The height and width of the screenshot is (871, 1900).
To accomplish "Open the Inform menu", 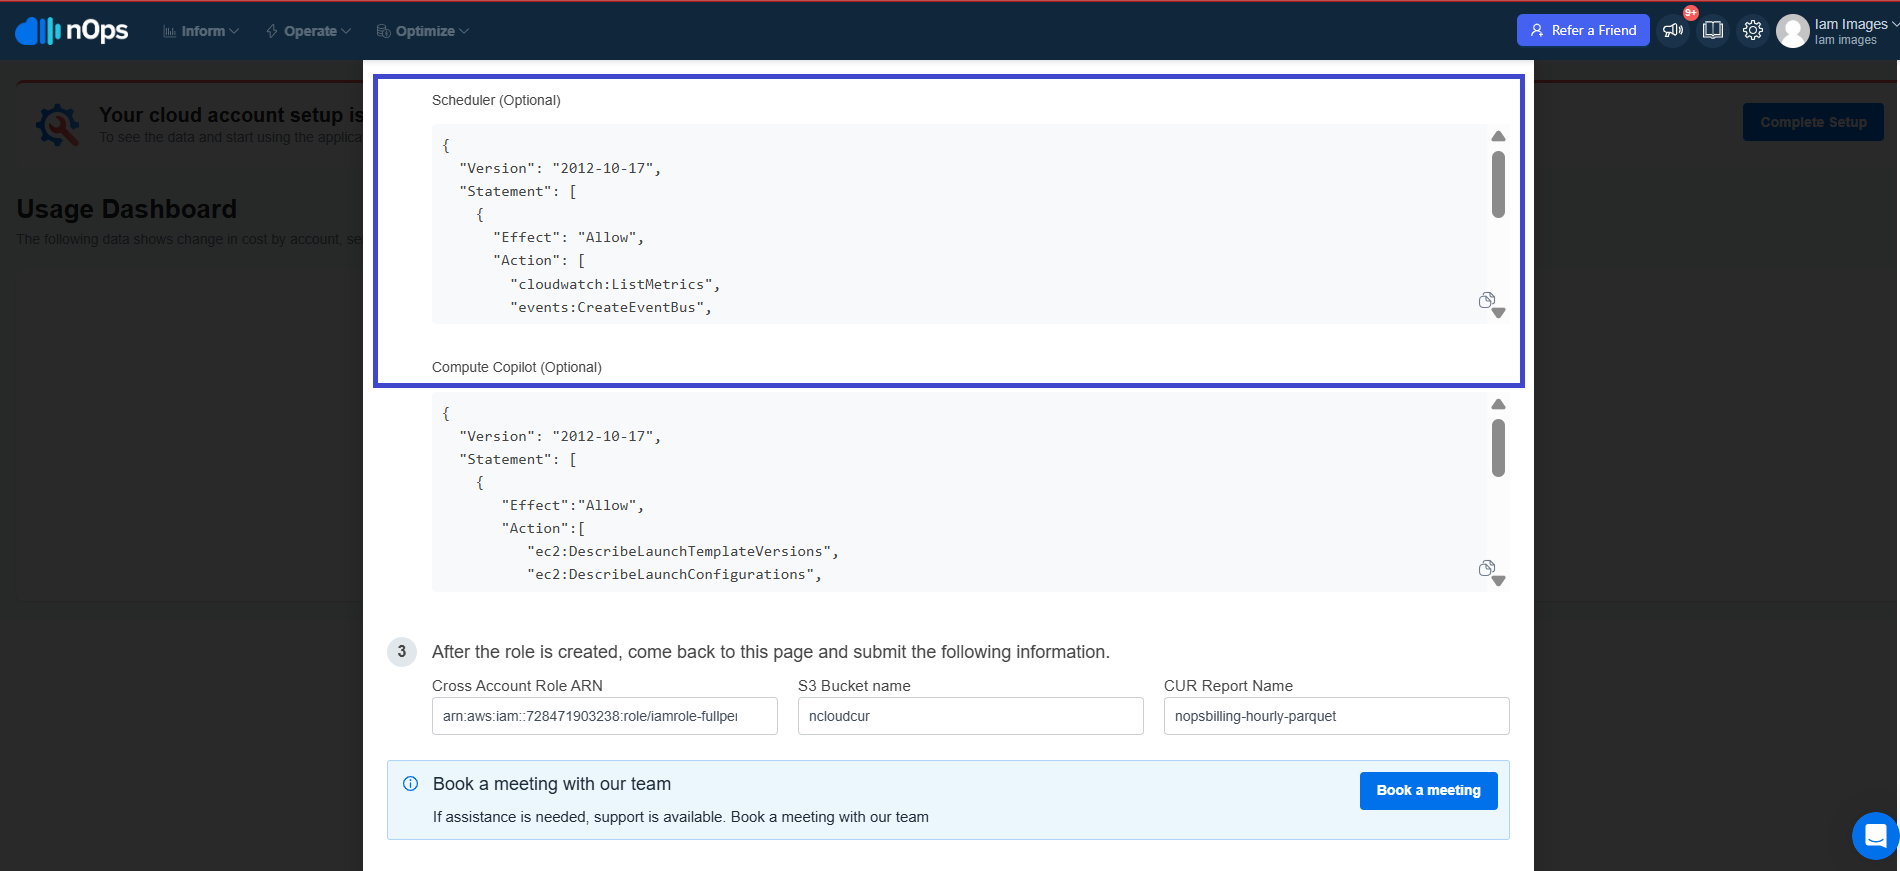I will (201, 31).
